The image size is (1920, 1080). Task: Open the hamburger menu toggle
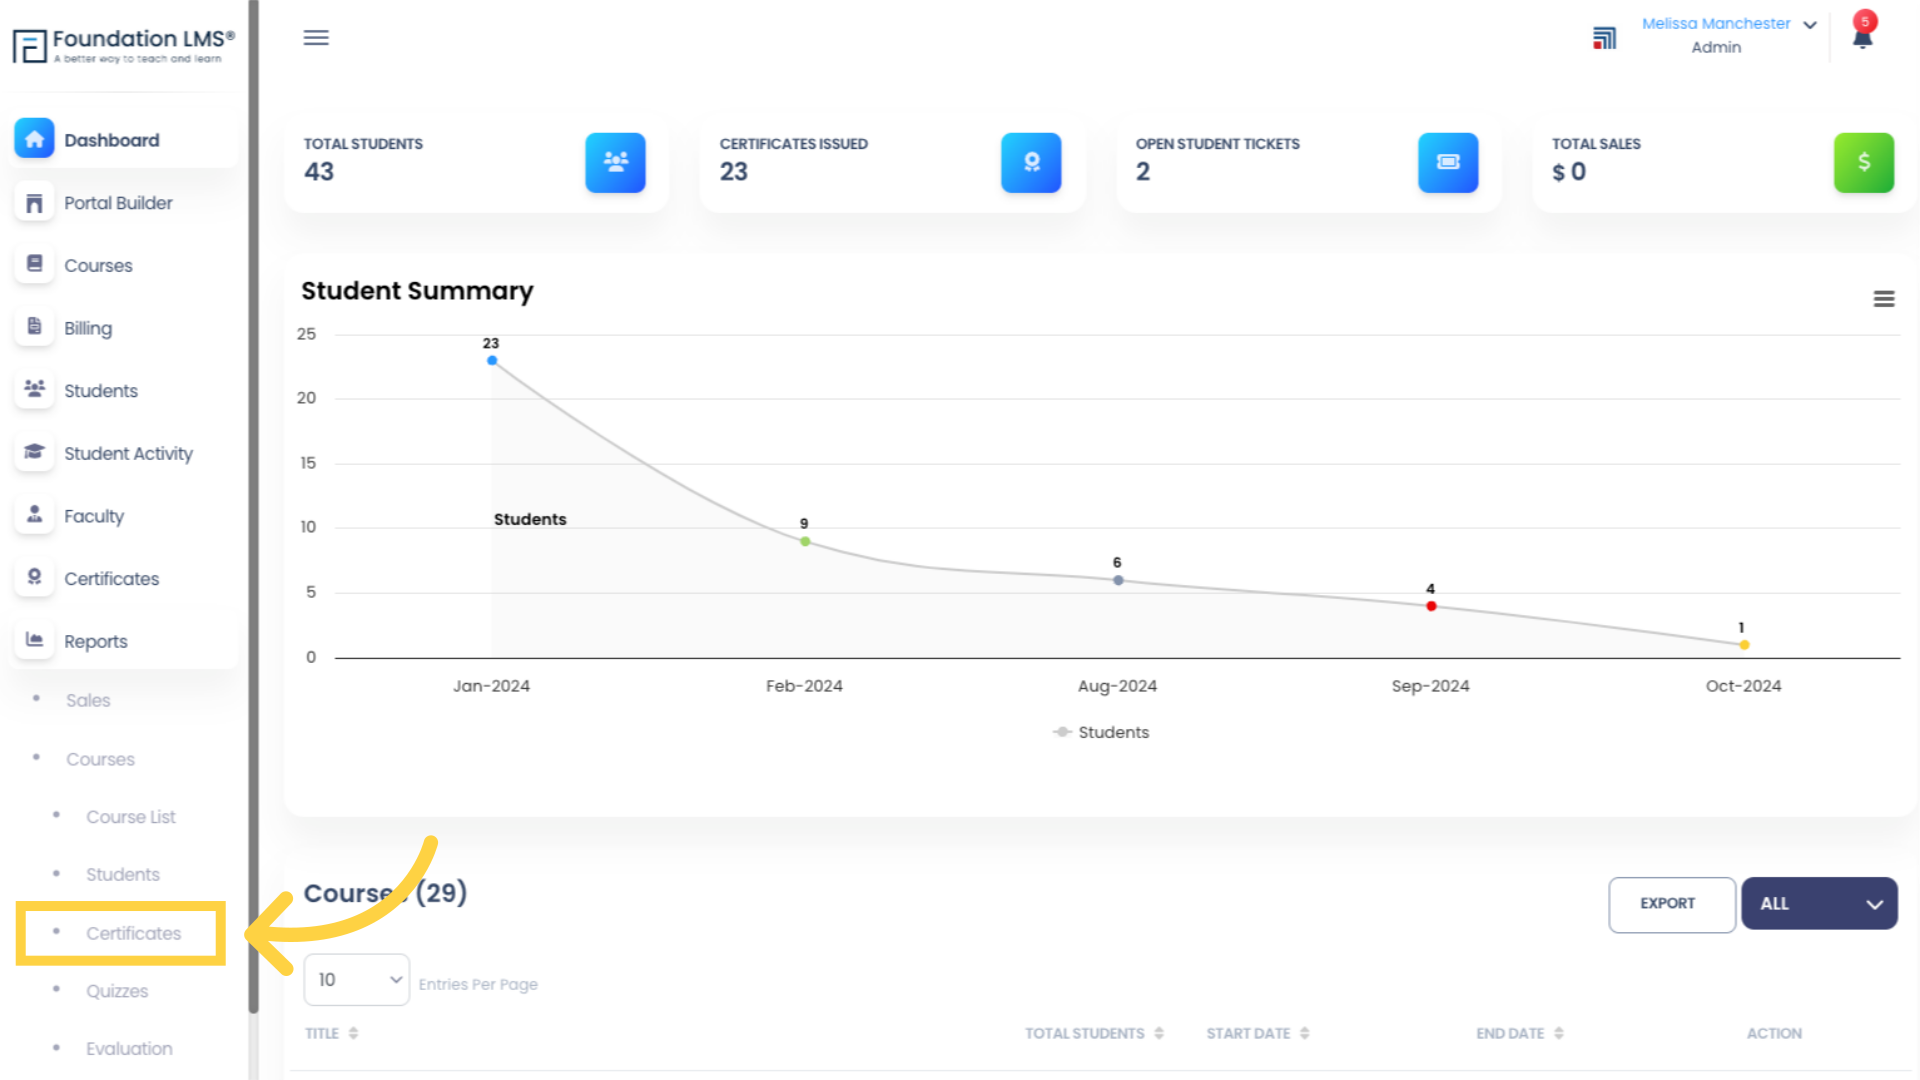pos(315,36)
